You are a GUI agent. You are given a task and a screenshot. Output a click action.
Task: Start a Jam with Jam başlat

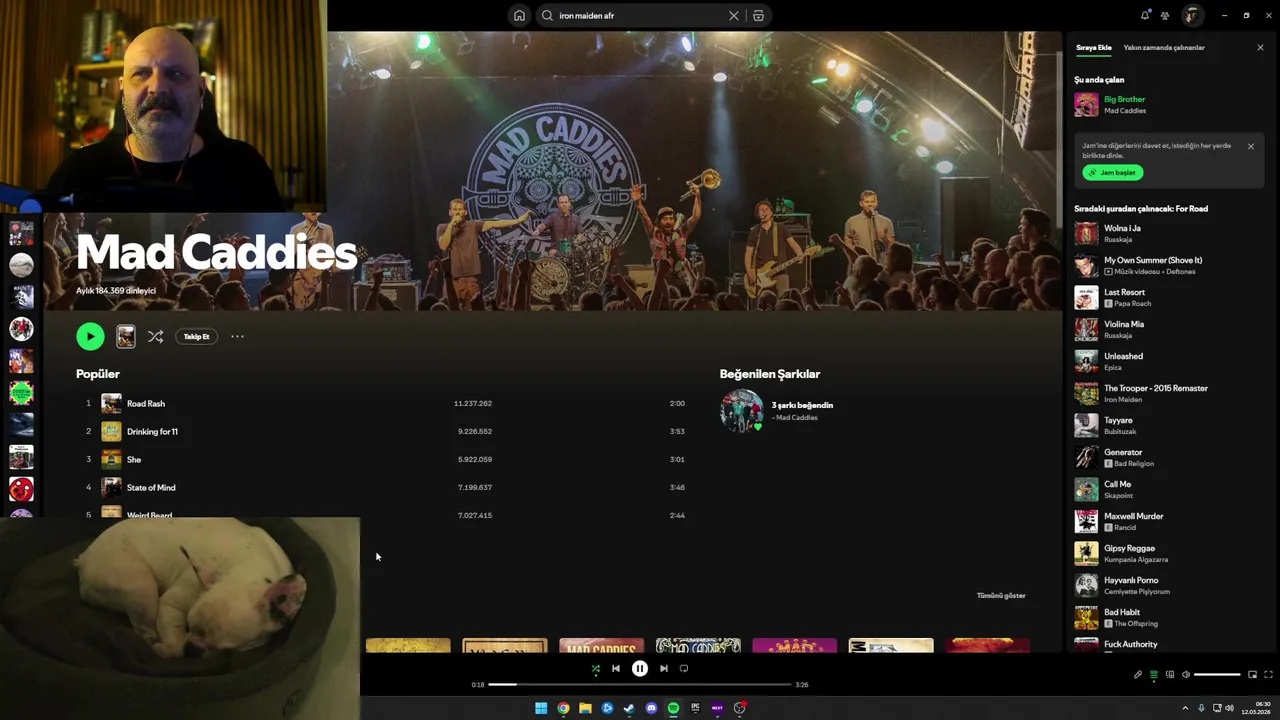pos(1112,172)
